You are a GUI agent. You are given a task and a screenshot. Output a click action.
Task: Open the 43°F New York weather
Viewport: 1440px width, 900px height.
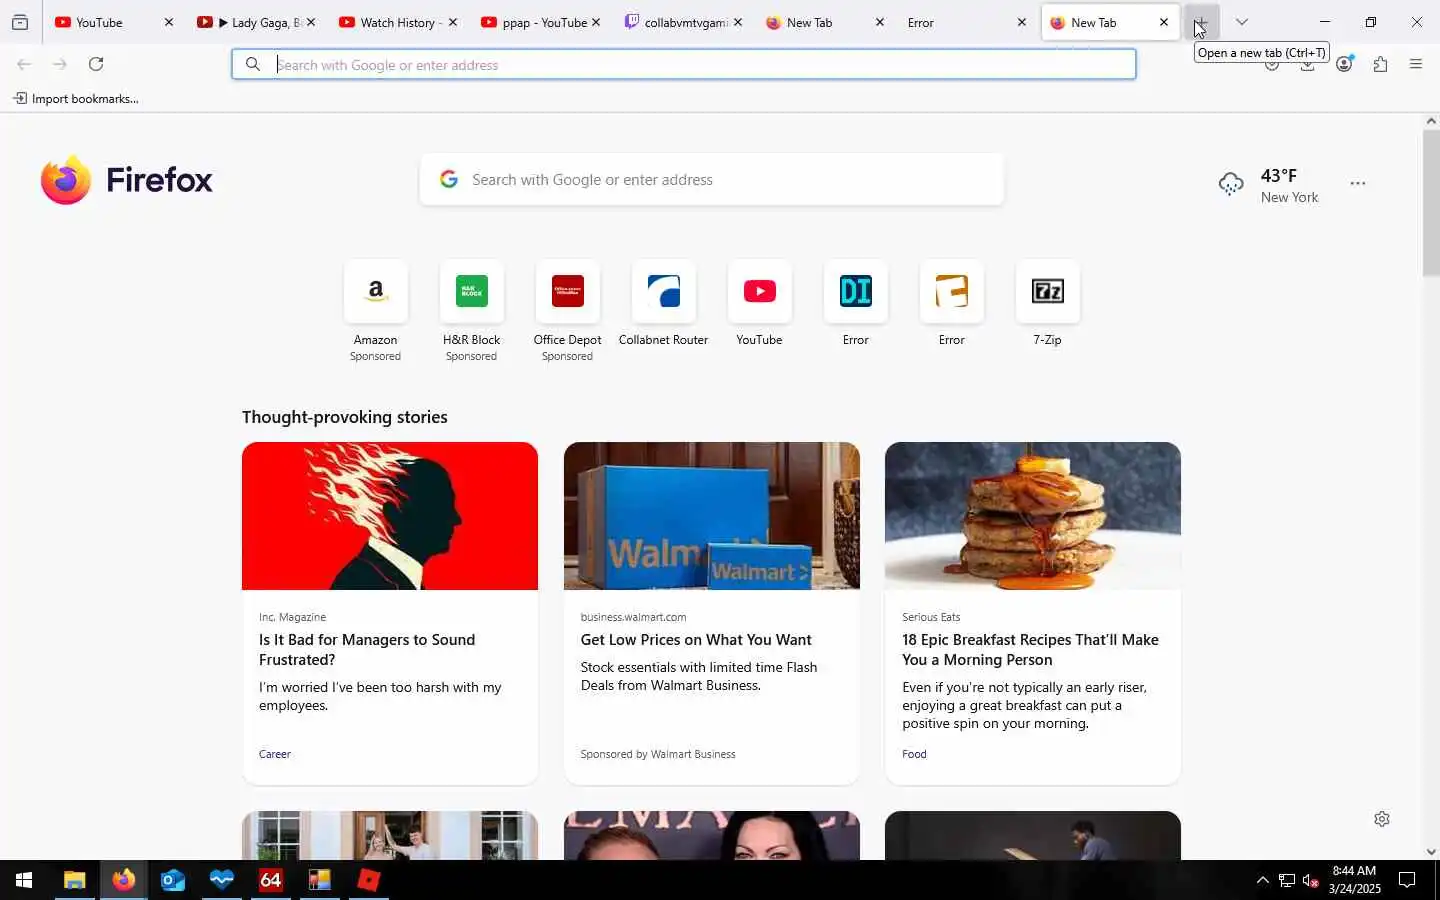(1268, 185)
